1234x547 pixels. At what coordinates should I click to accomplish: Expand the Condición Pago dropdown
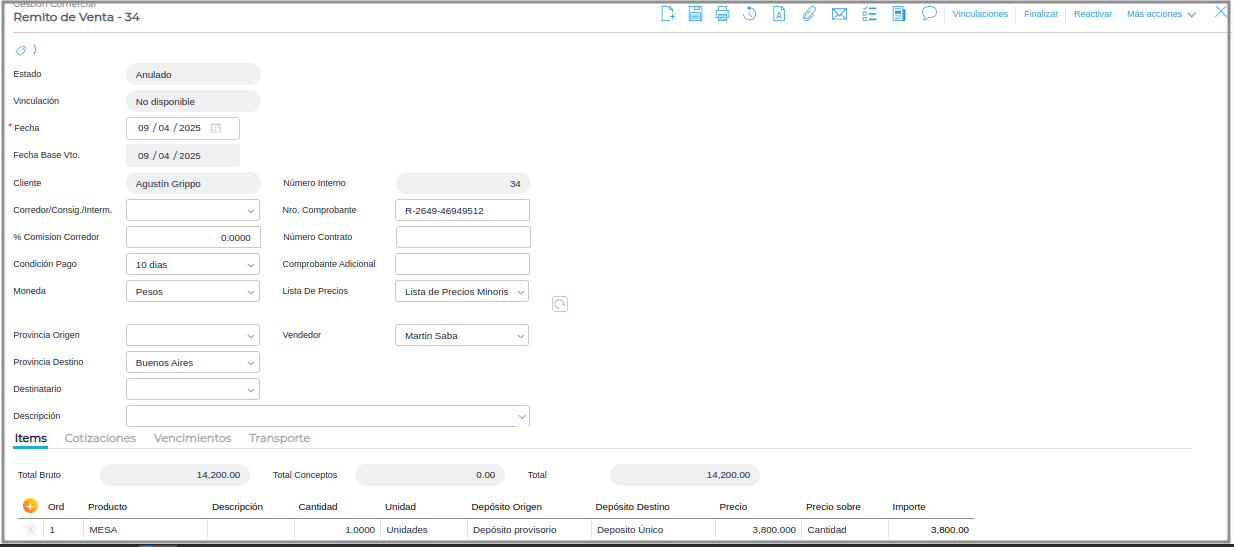[x=250, y=265]
